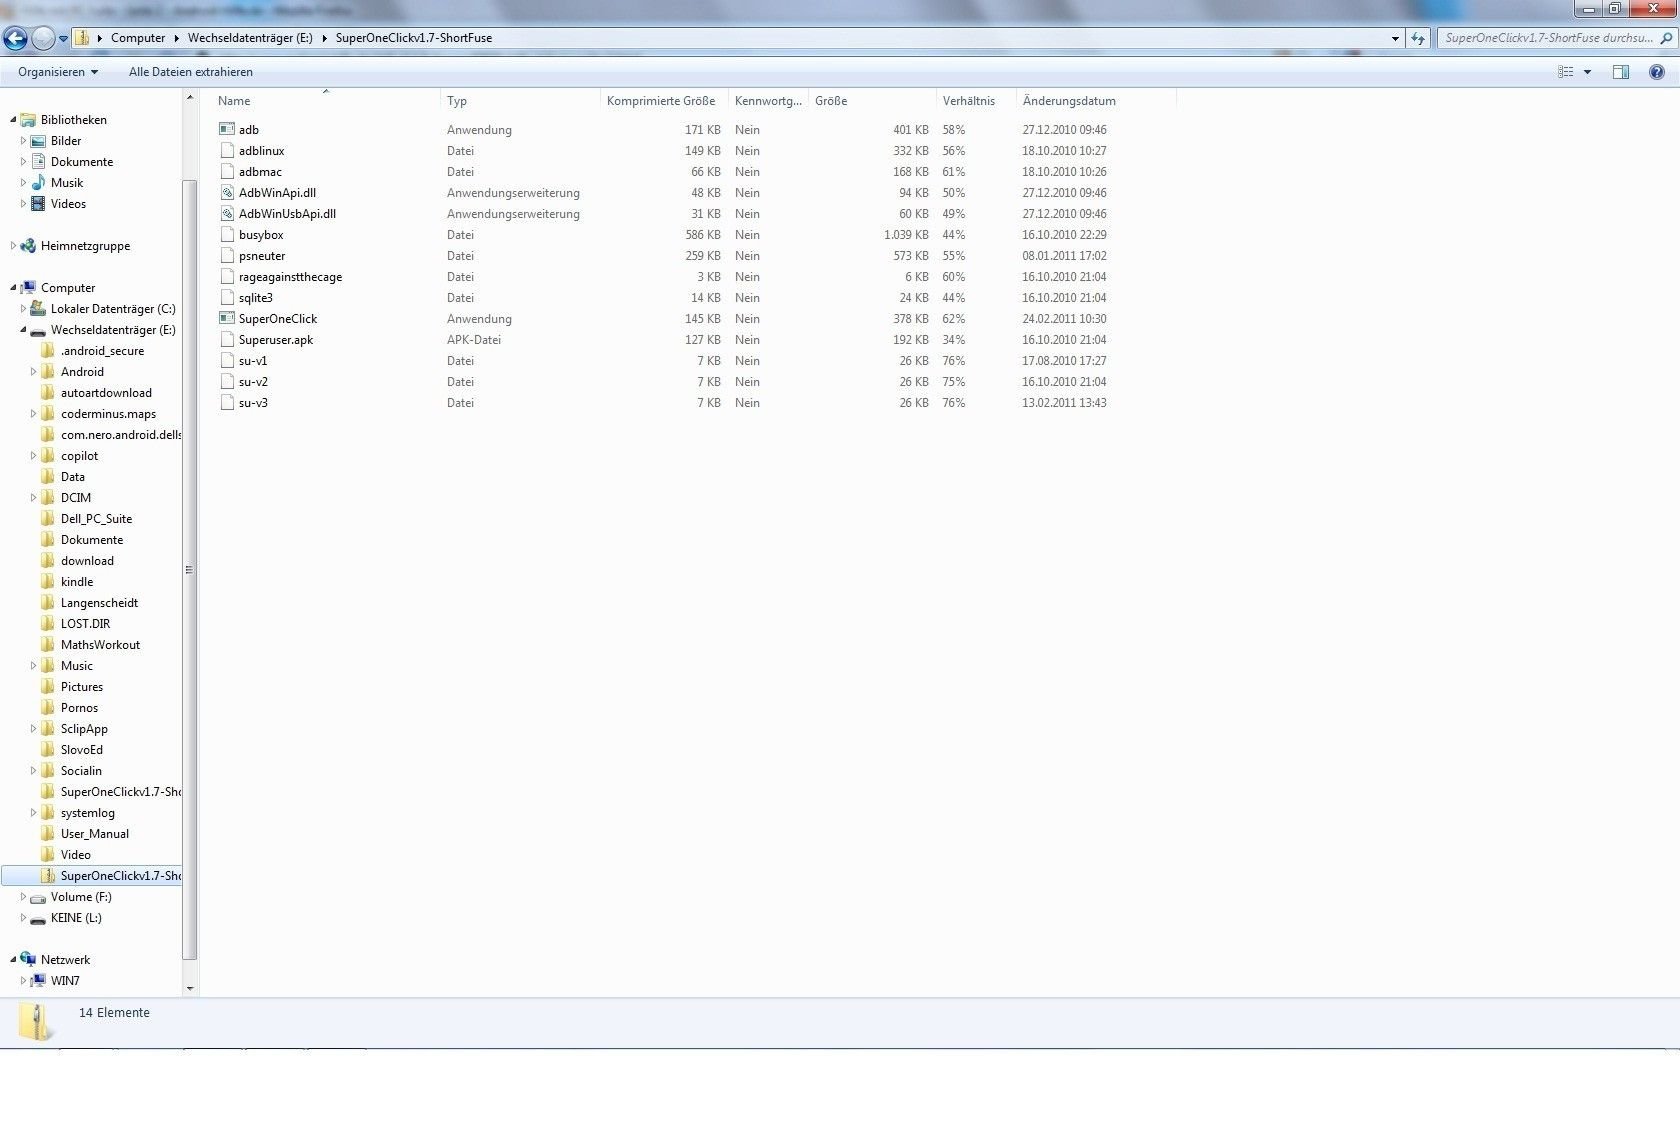The height and width of the screenshot is (1141, 1680).
Task: Click Computer in the address breadcrumb
Action: [138, 38]
